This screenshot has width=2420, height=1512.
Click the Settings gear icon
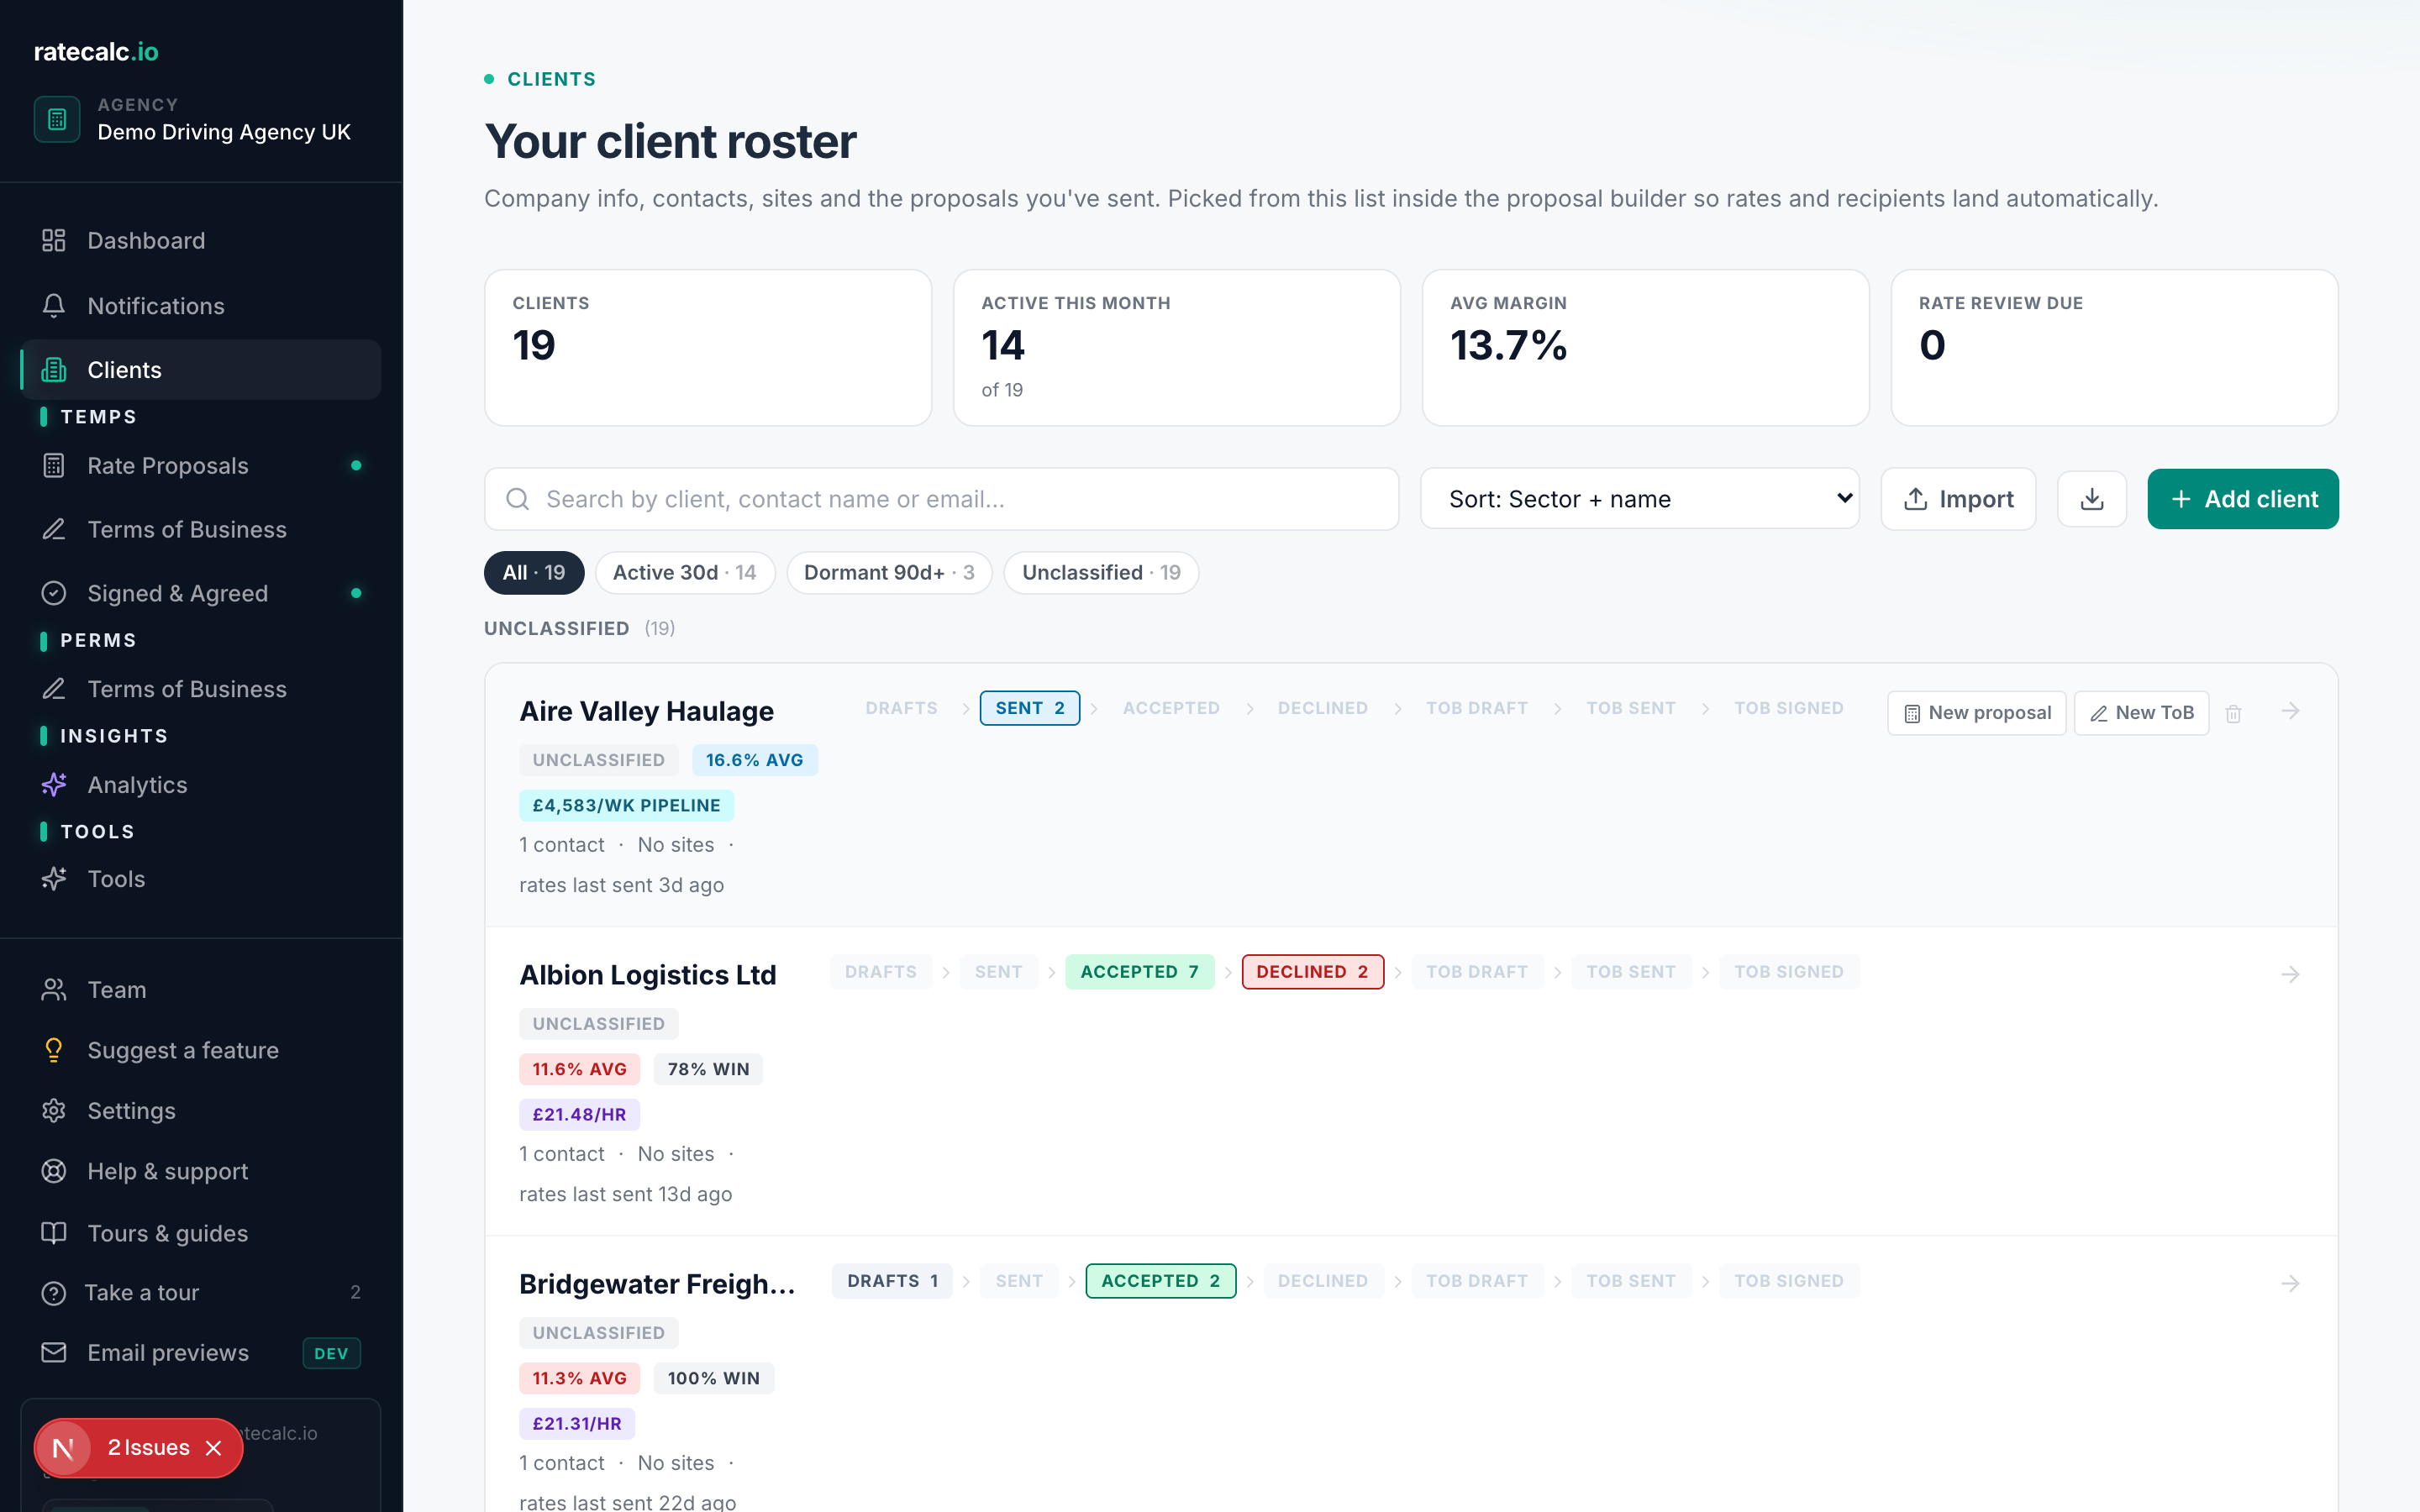54,1111
